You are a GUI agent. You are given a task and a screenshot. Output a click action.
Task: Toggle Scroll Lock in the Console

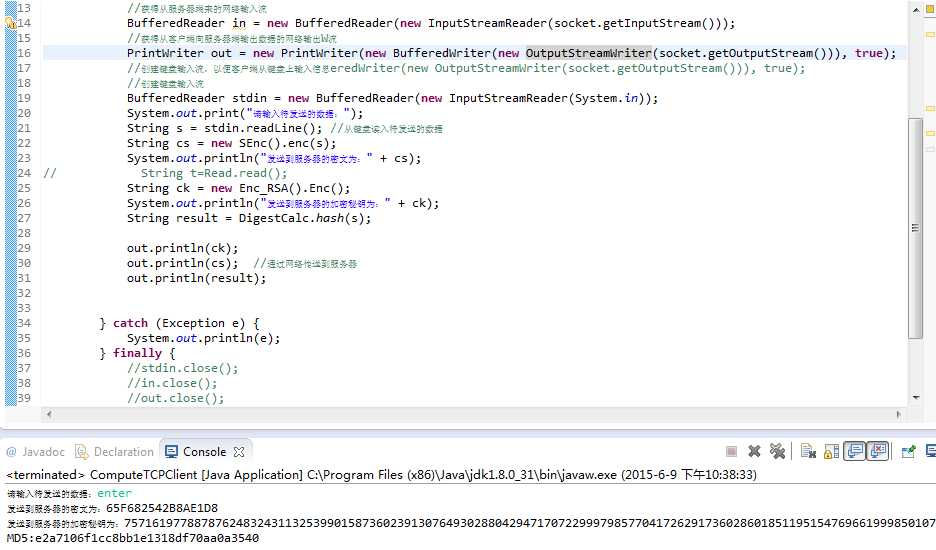[x=832, y=451]
